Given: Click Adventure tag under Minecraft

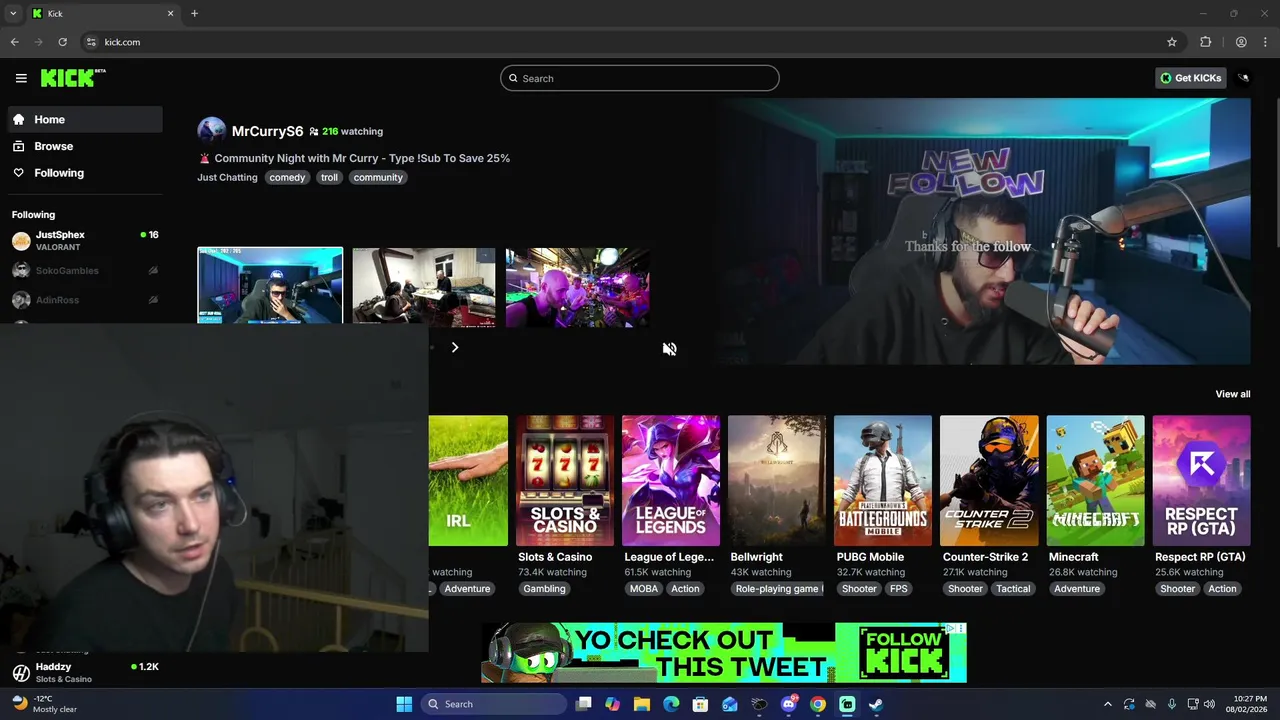Looking at the screenshot, I should (x=1077, y=589).
